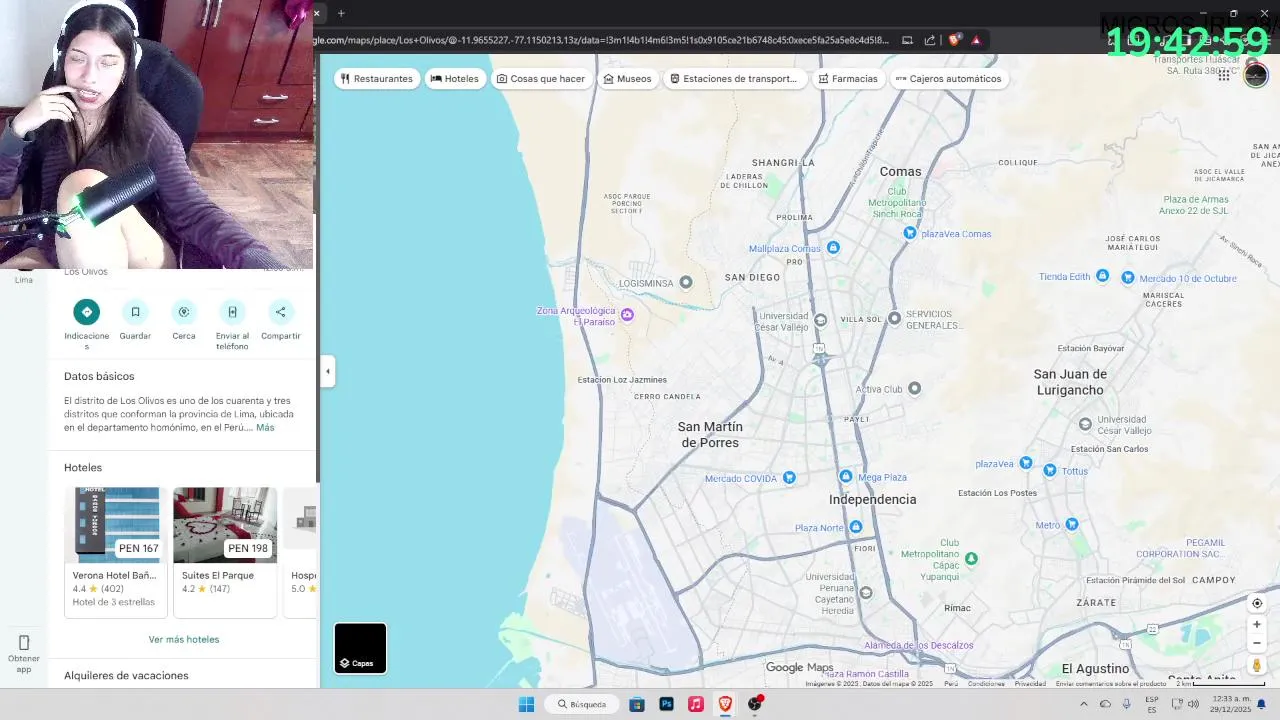The image size is (1280, 720).
Task: Click LOGISMINSA map marker
Action: tap(686, 282)
